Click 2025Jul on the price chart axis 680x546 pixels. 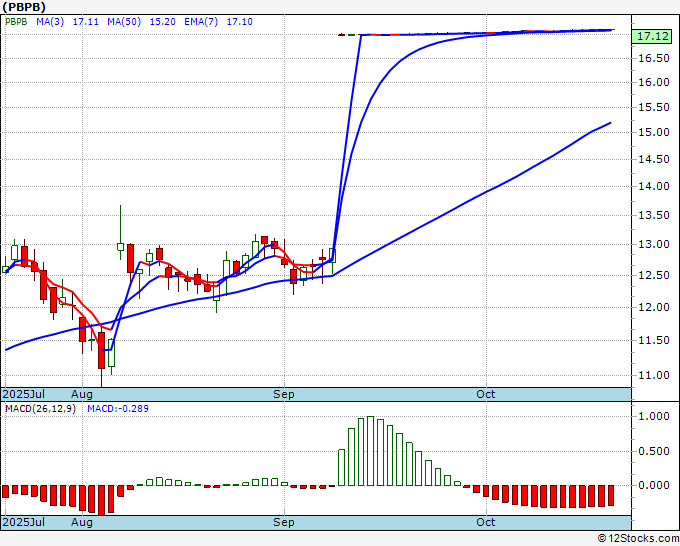(x=23, y=394)
